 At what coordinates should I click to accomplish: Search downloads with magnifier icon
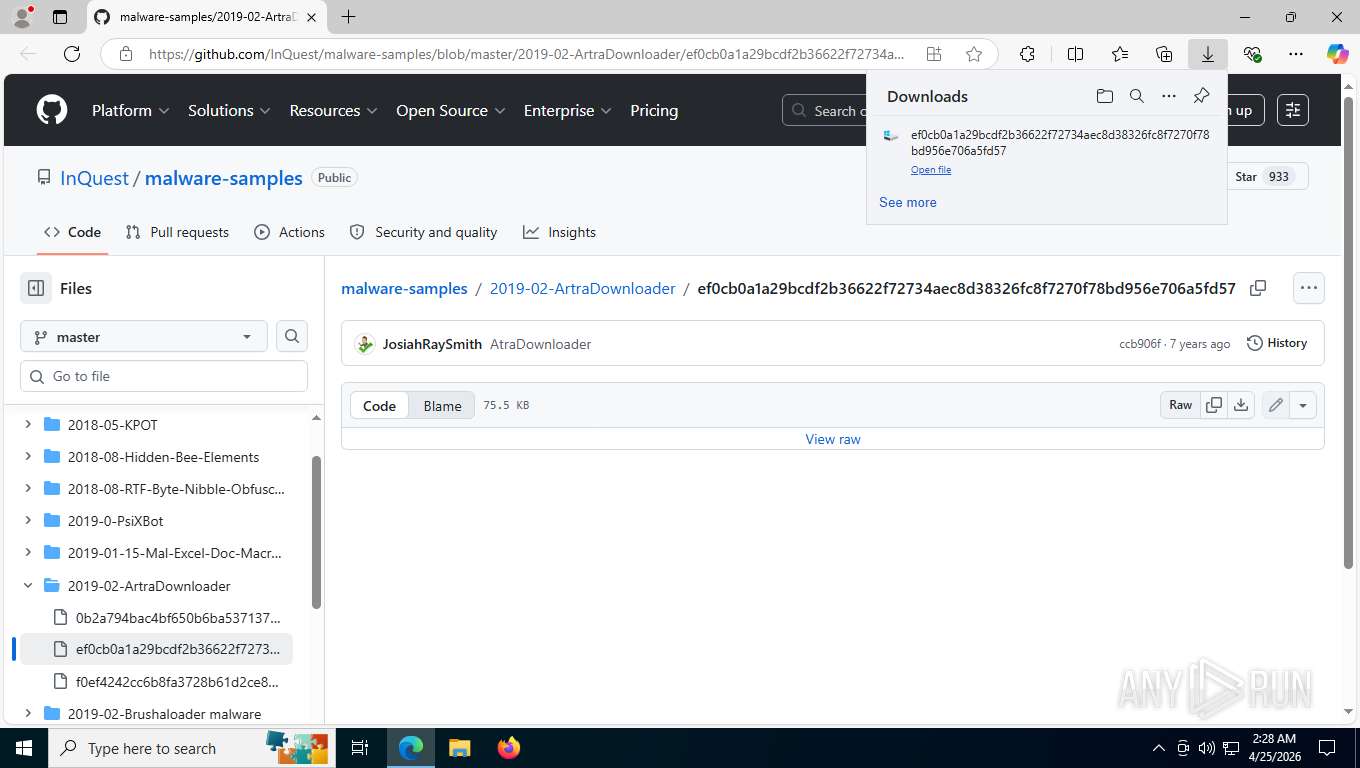pyautogui.click(x=1136, y=96)
